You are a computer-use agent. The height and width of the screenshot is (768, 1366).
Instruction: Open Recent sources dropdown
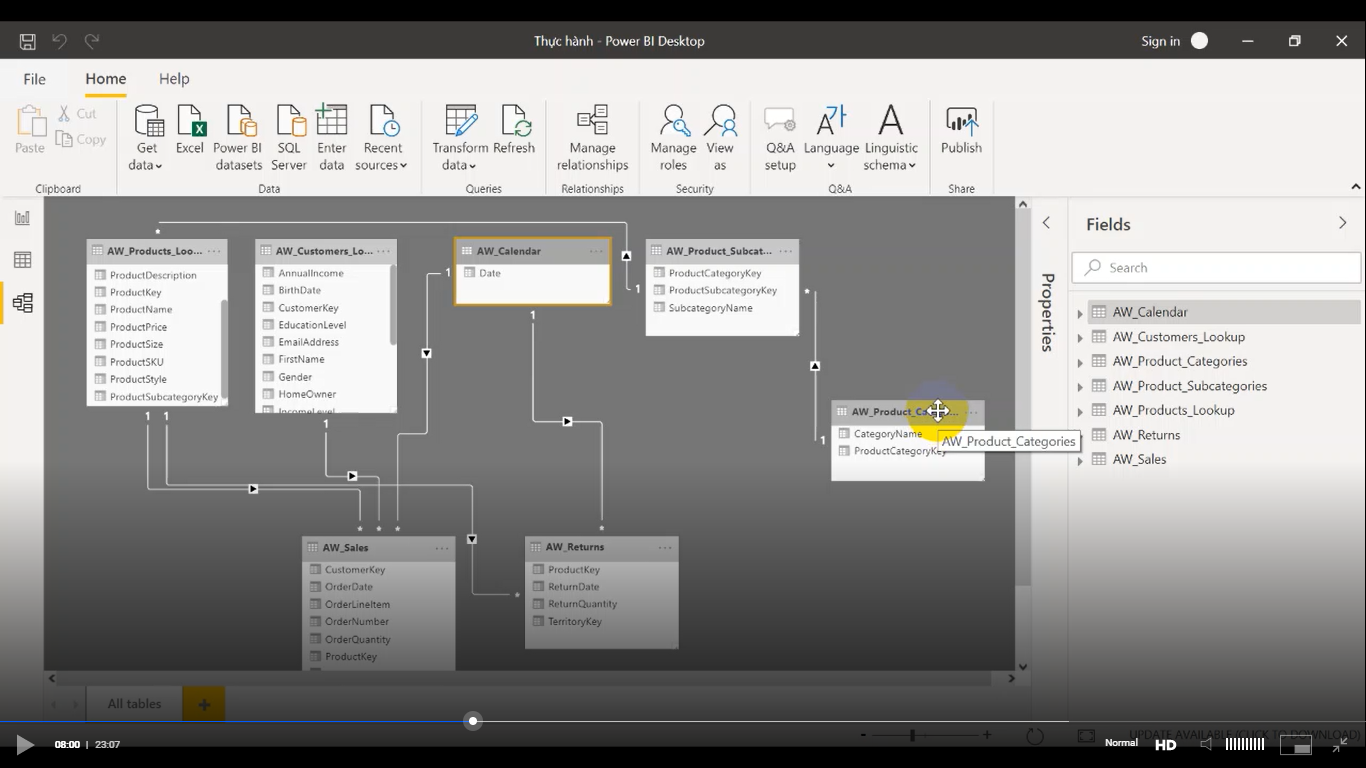coord(382,138)
